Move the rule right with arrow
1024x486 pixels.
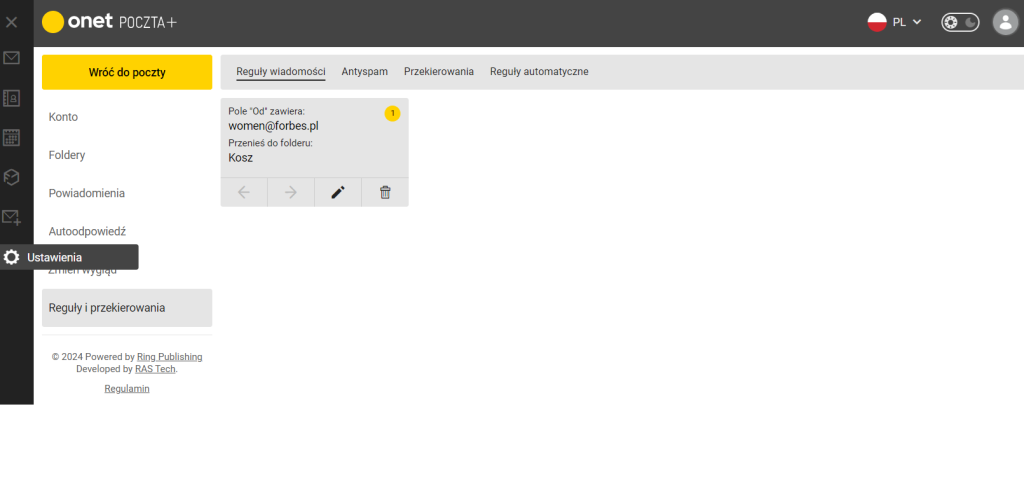click(x=291, y=192)
